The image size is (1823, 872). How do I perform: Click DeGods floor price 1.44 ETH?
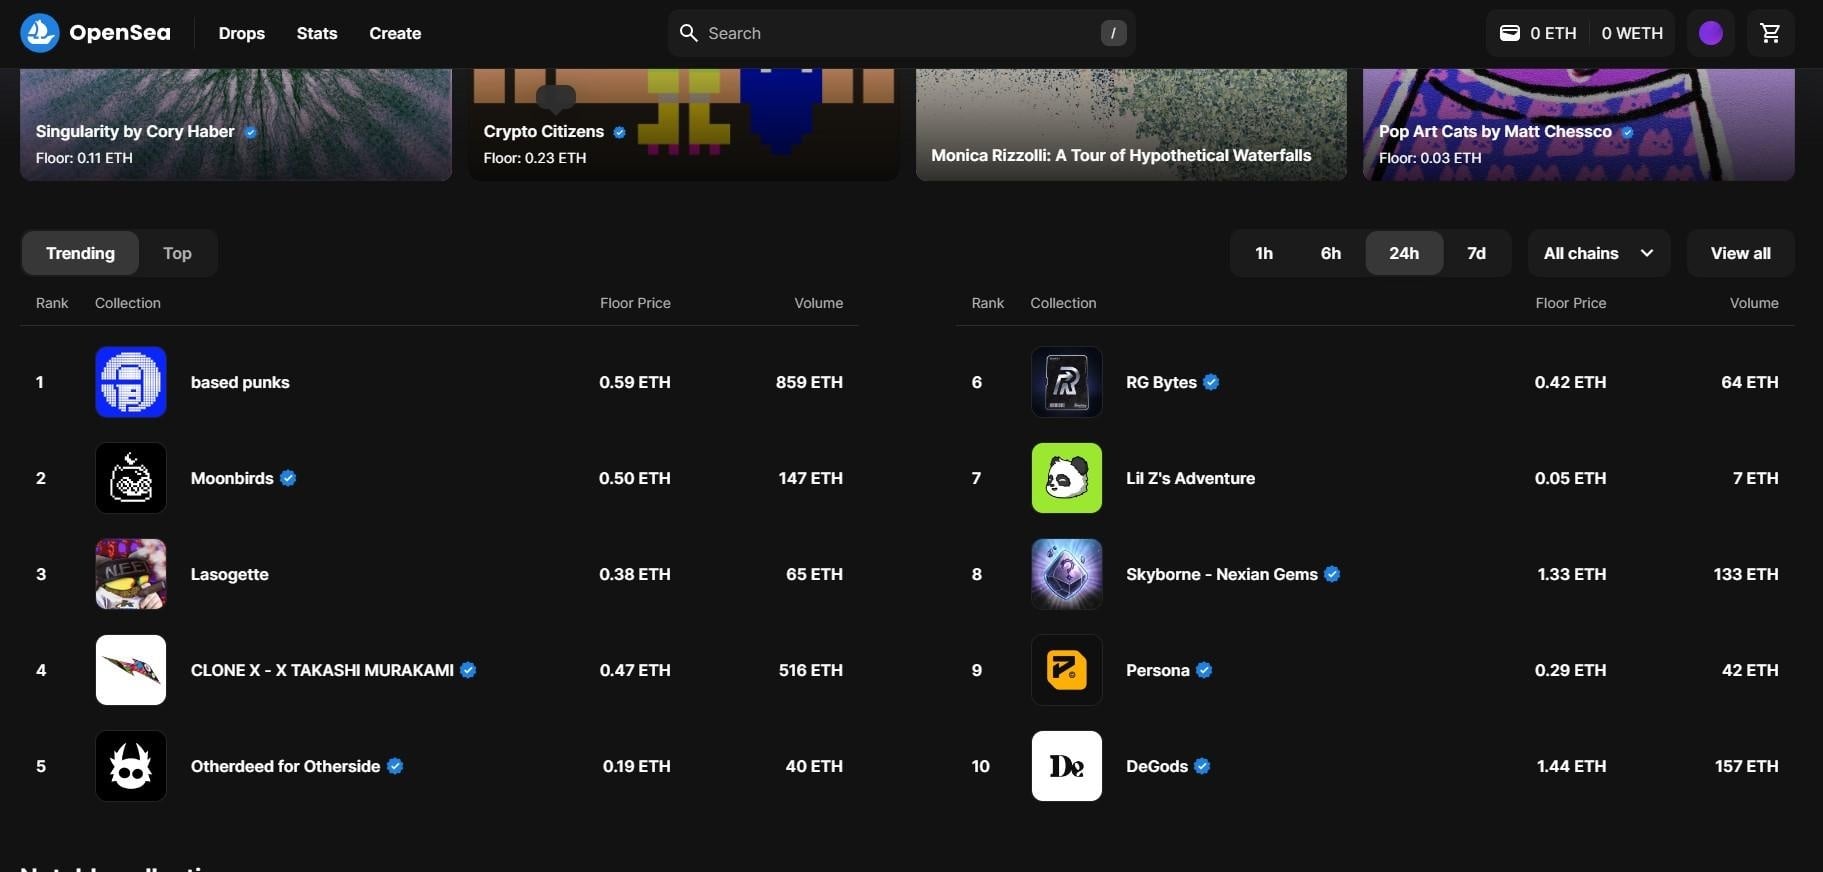[x=1571, y=766]
